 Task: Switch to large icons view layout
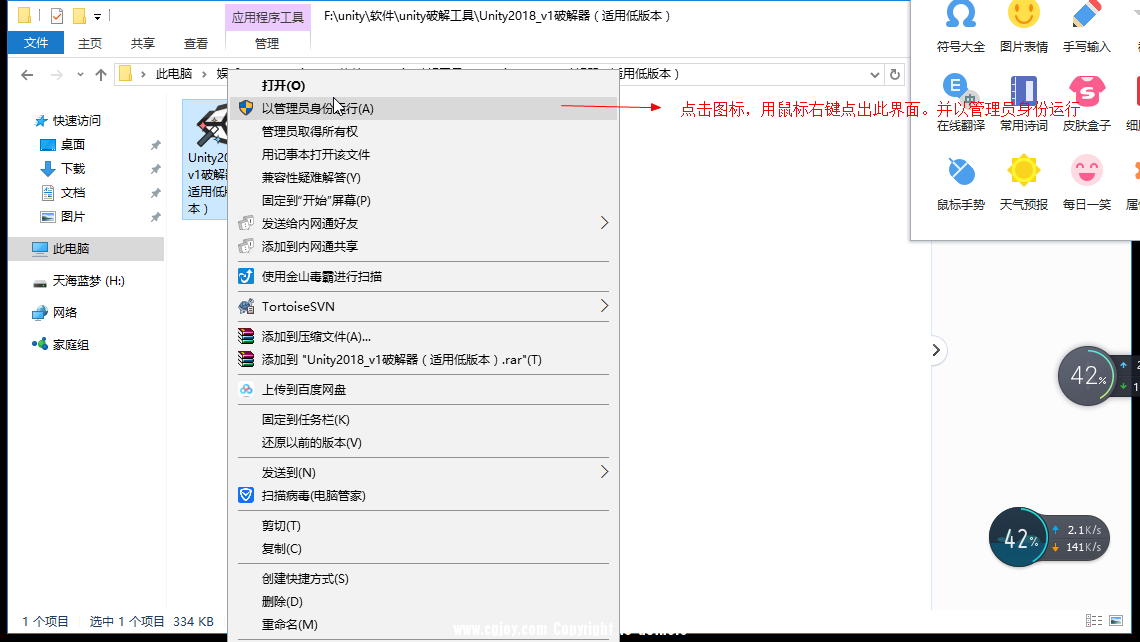[x=1116, y=620]
